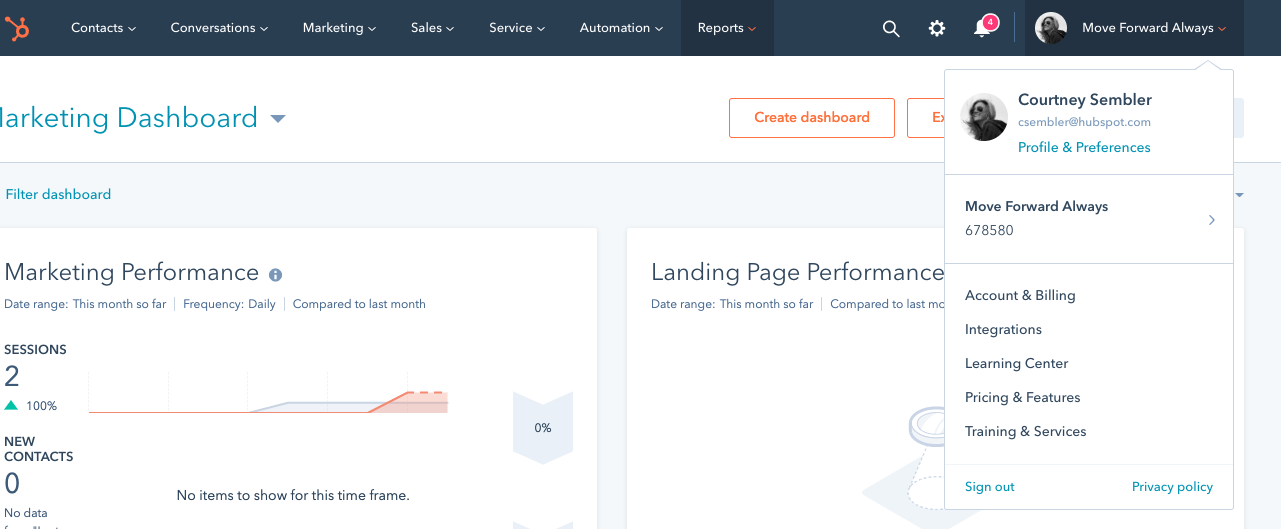Expand the Move Forward Always account chevron

tap(1211, 219)
